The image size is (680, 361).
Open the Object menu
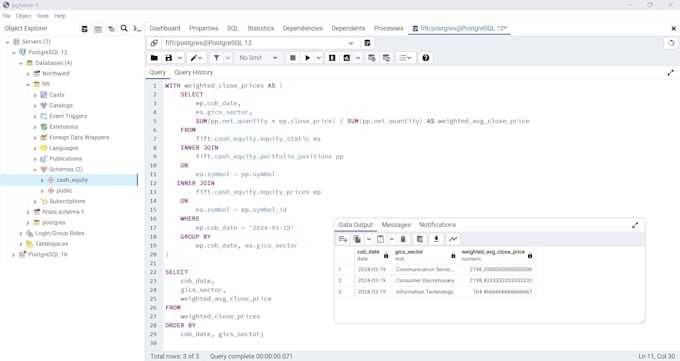pyautogui.click(x=23, y=16)
